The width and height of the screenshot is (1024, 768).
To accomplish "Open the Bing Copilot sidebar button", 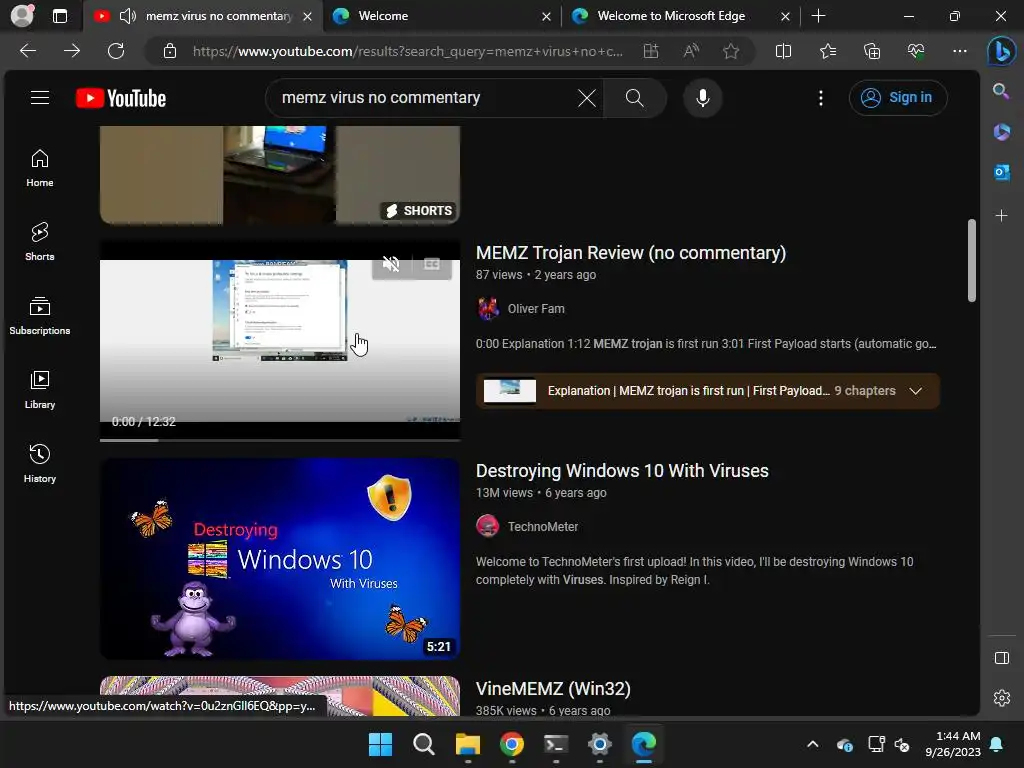I will [1002, 52].
